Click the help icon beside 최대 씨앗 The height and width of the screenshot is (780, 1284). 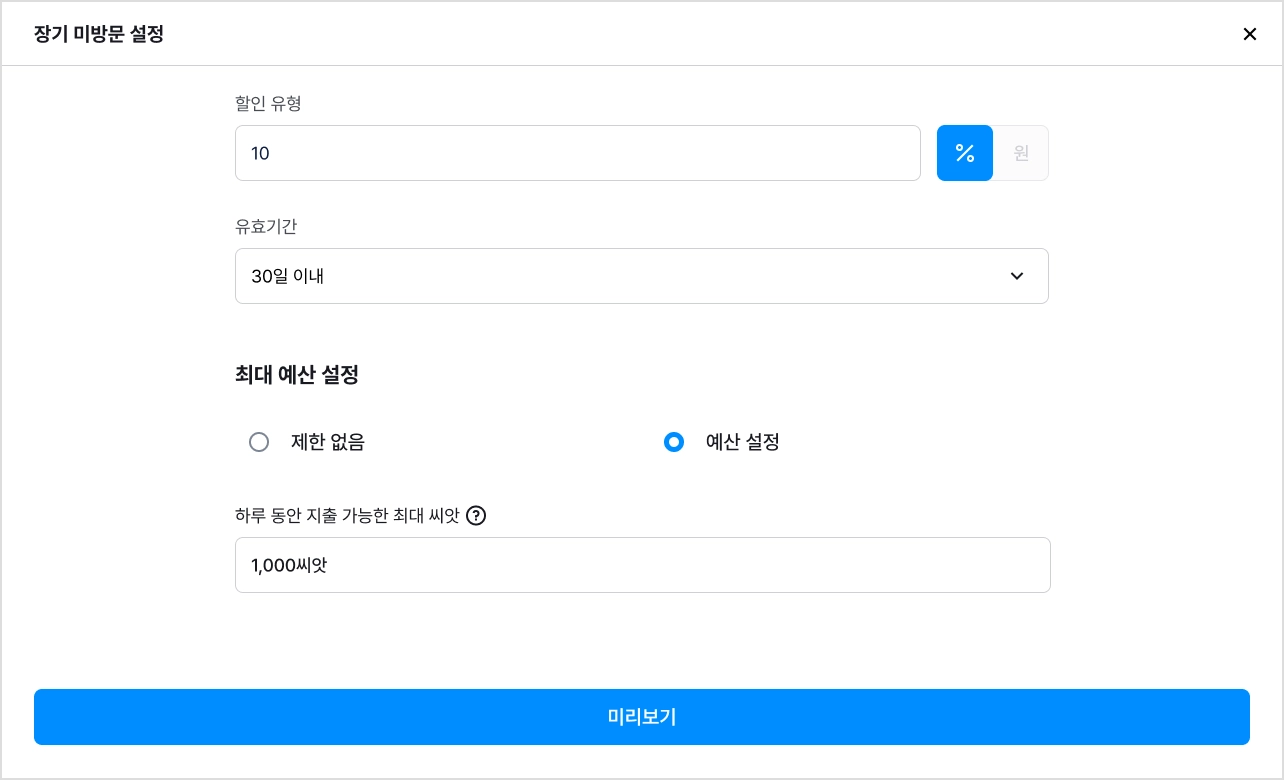476,516
